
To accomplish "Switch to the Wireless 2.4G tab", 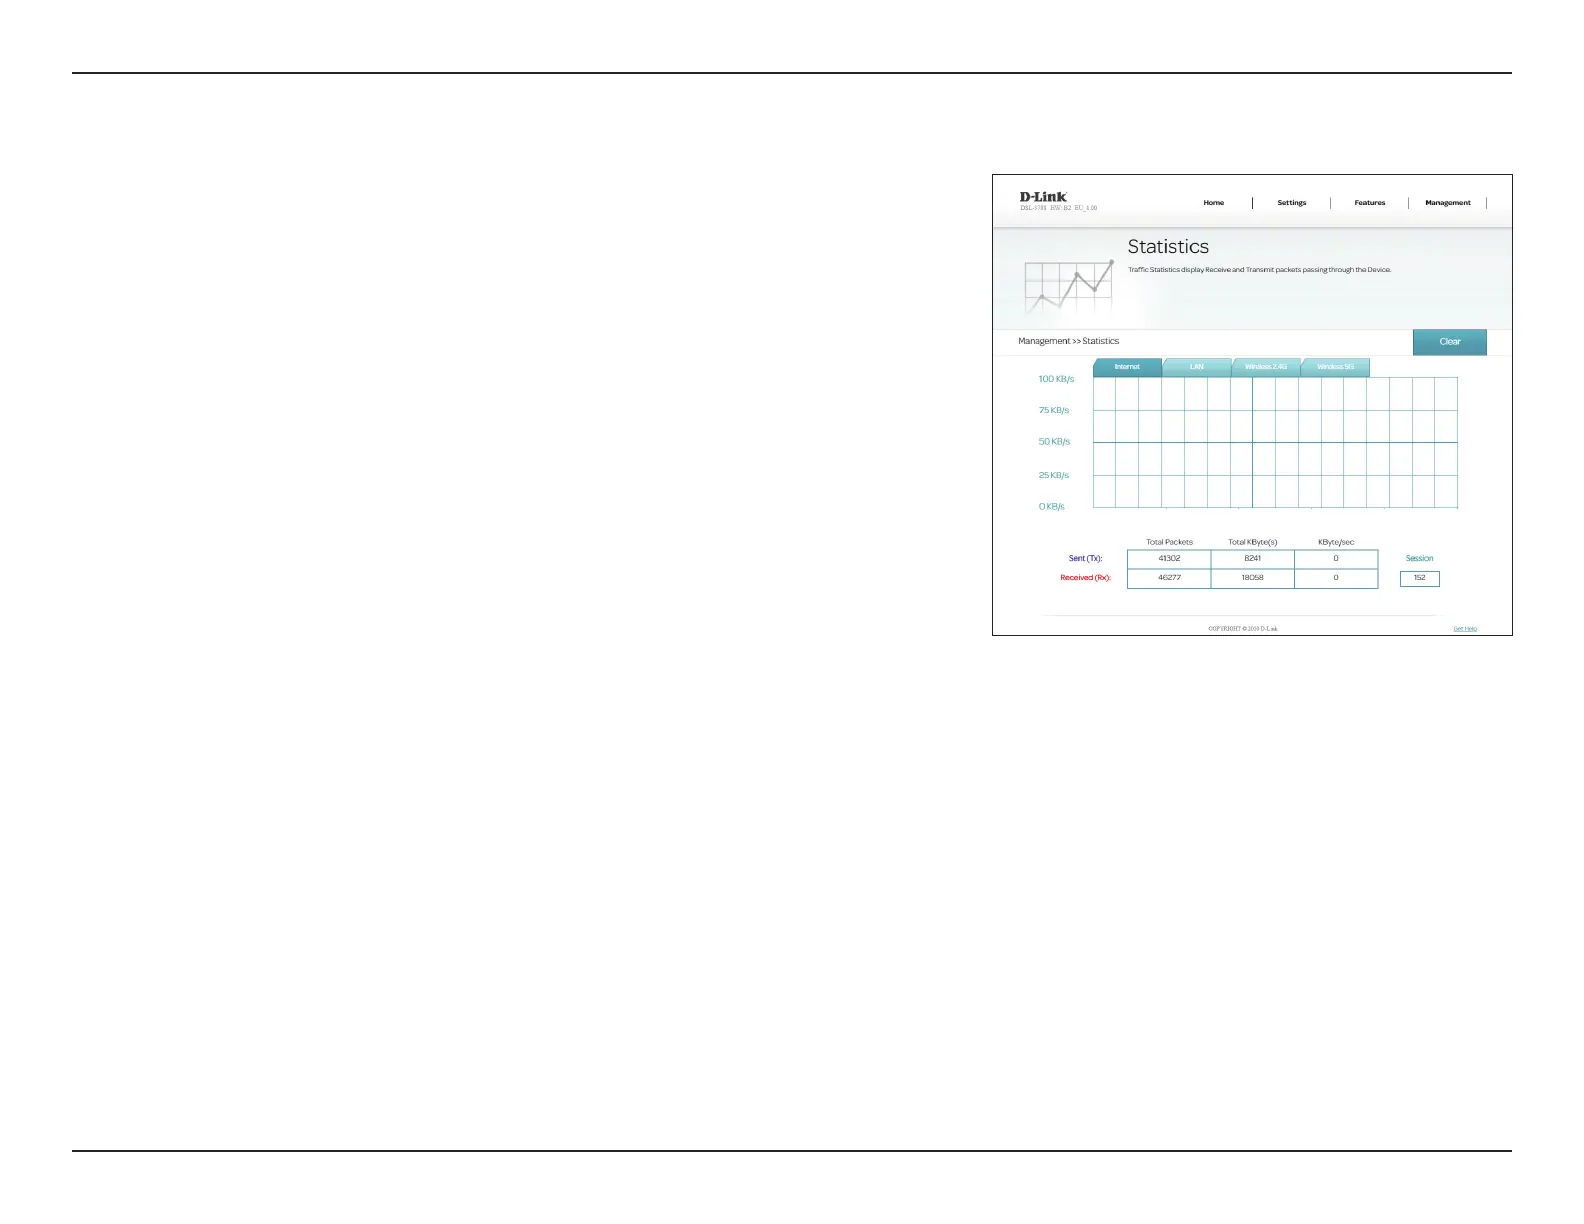I will (1265, 367).
